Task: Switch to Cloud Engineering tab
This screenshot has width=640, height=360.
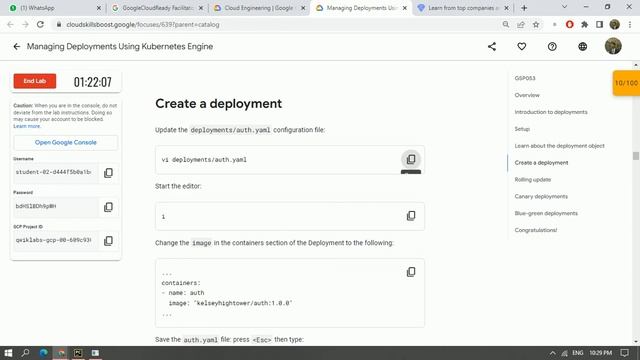Action: pos(259,8)
